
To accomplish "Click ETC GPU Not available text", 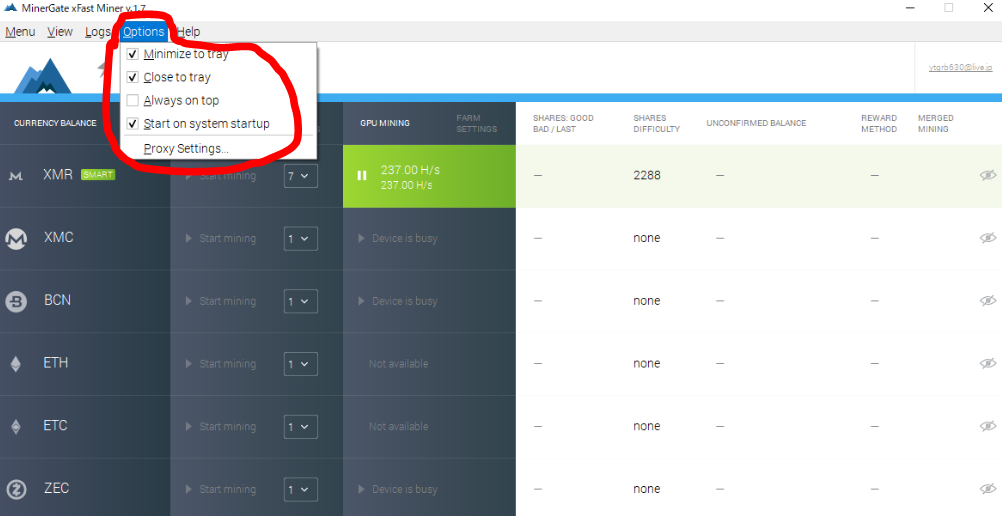I will [398, 426].
